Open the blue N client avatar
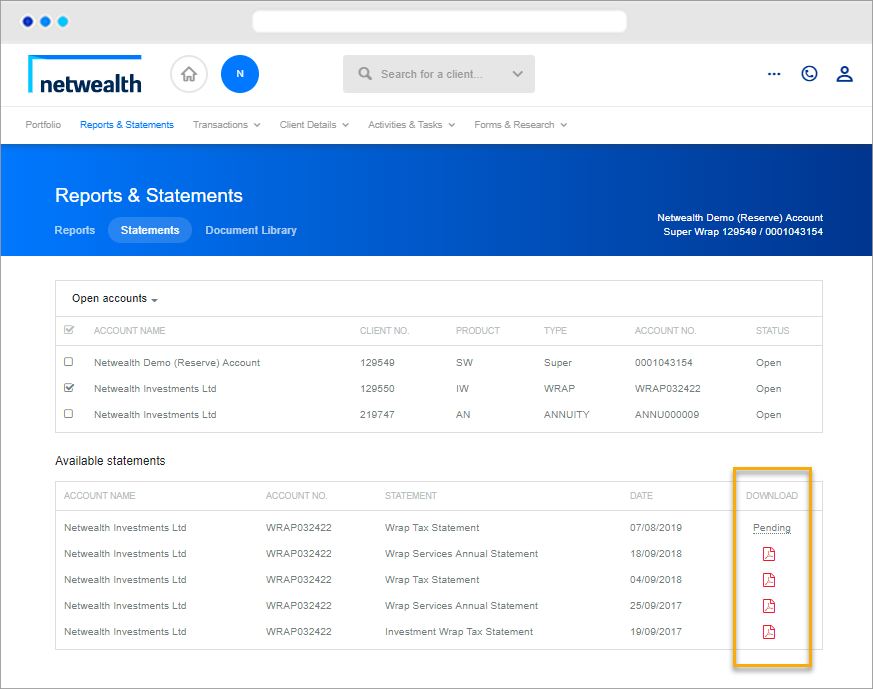 click(240, 74)
